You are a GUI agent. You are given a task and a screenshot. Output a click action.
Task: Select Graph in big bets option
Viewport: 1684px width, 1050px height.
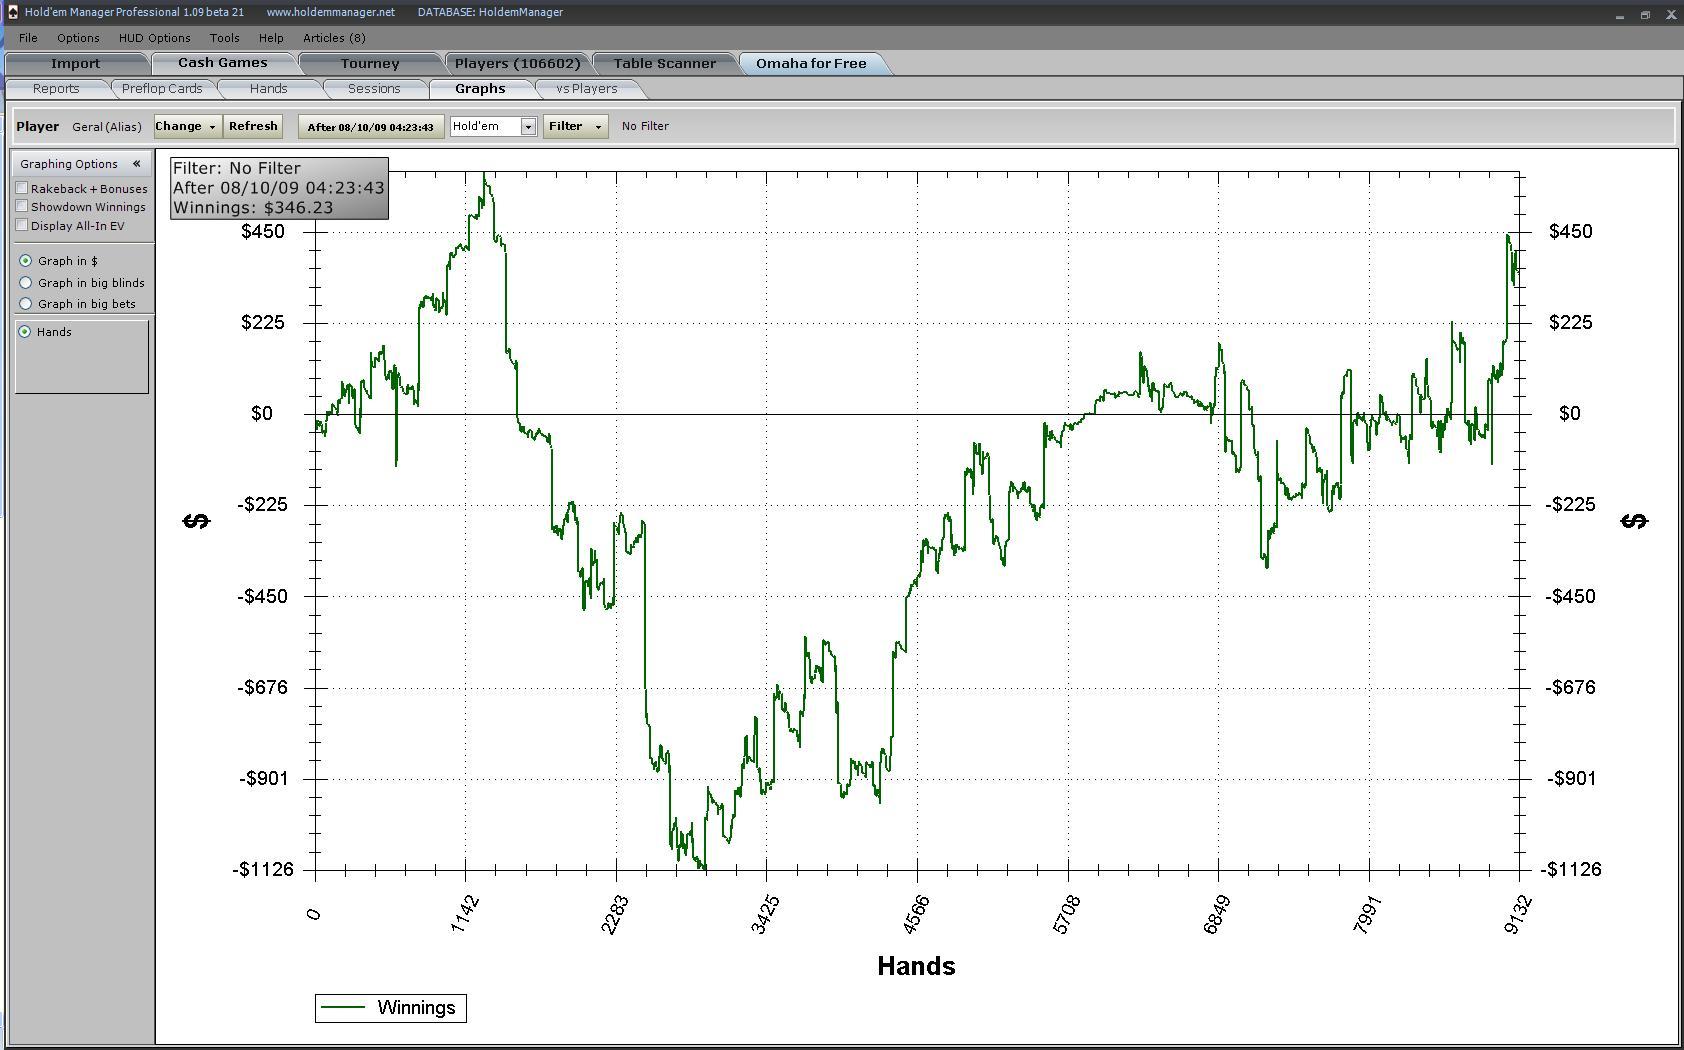[x=26, y=304]
